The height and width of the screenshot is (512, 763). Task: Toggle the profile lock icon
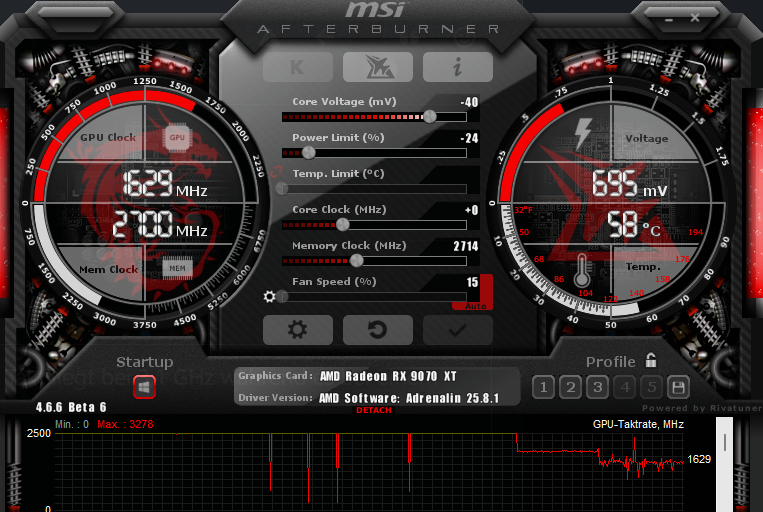(651, 361)
